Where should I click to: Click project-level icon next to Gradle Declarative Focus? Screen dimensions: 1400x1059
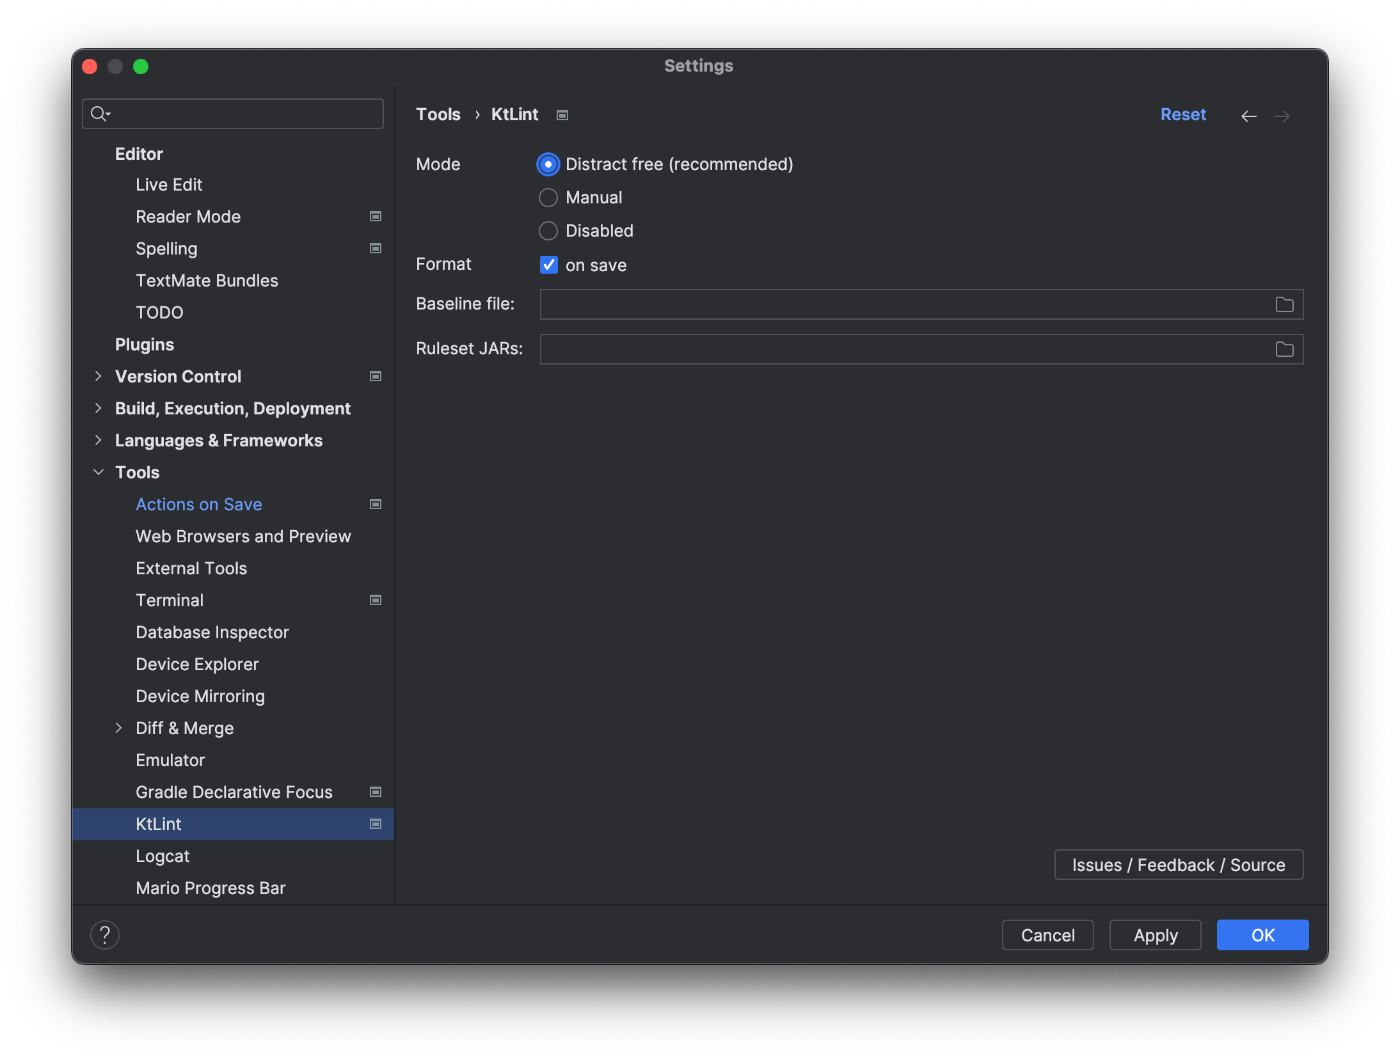tap(376, 792)
